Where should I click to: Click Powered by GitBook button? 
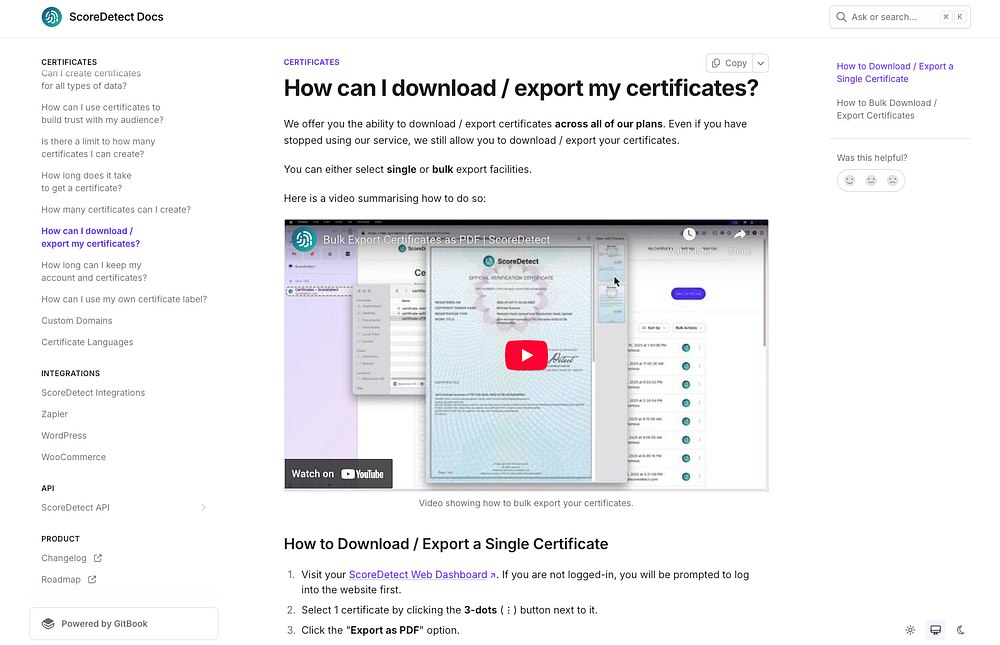click(x=124, y=623)
